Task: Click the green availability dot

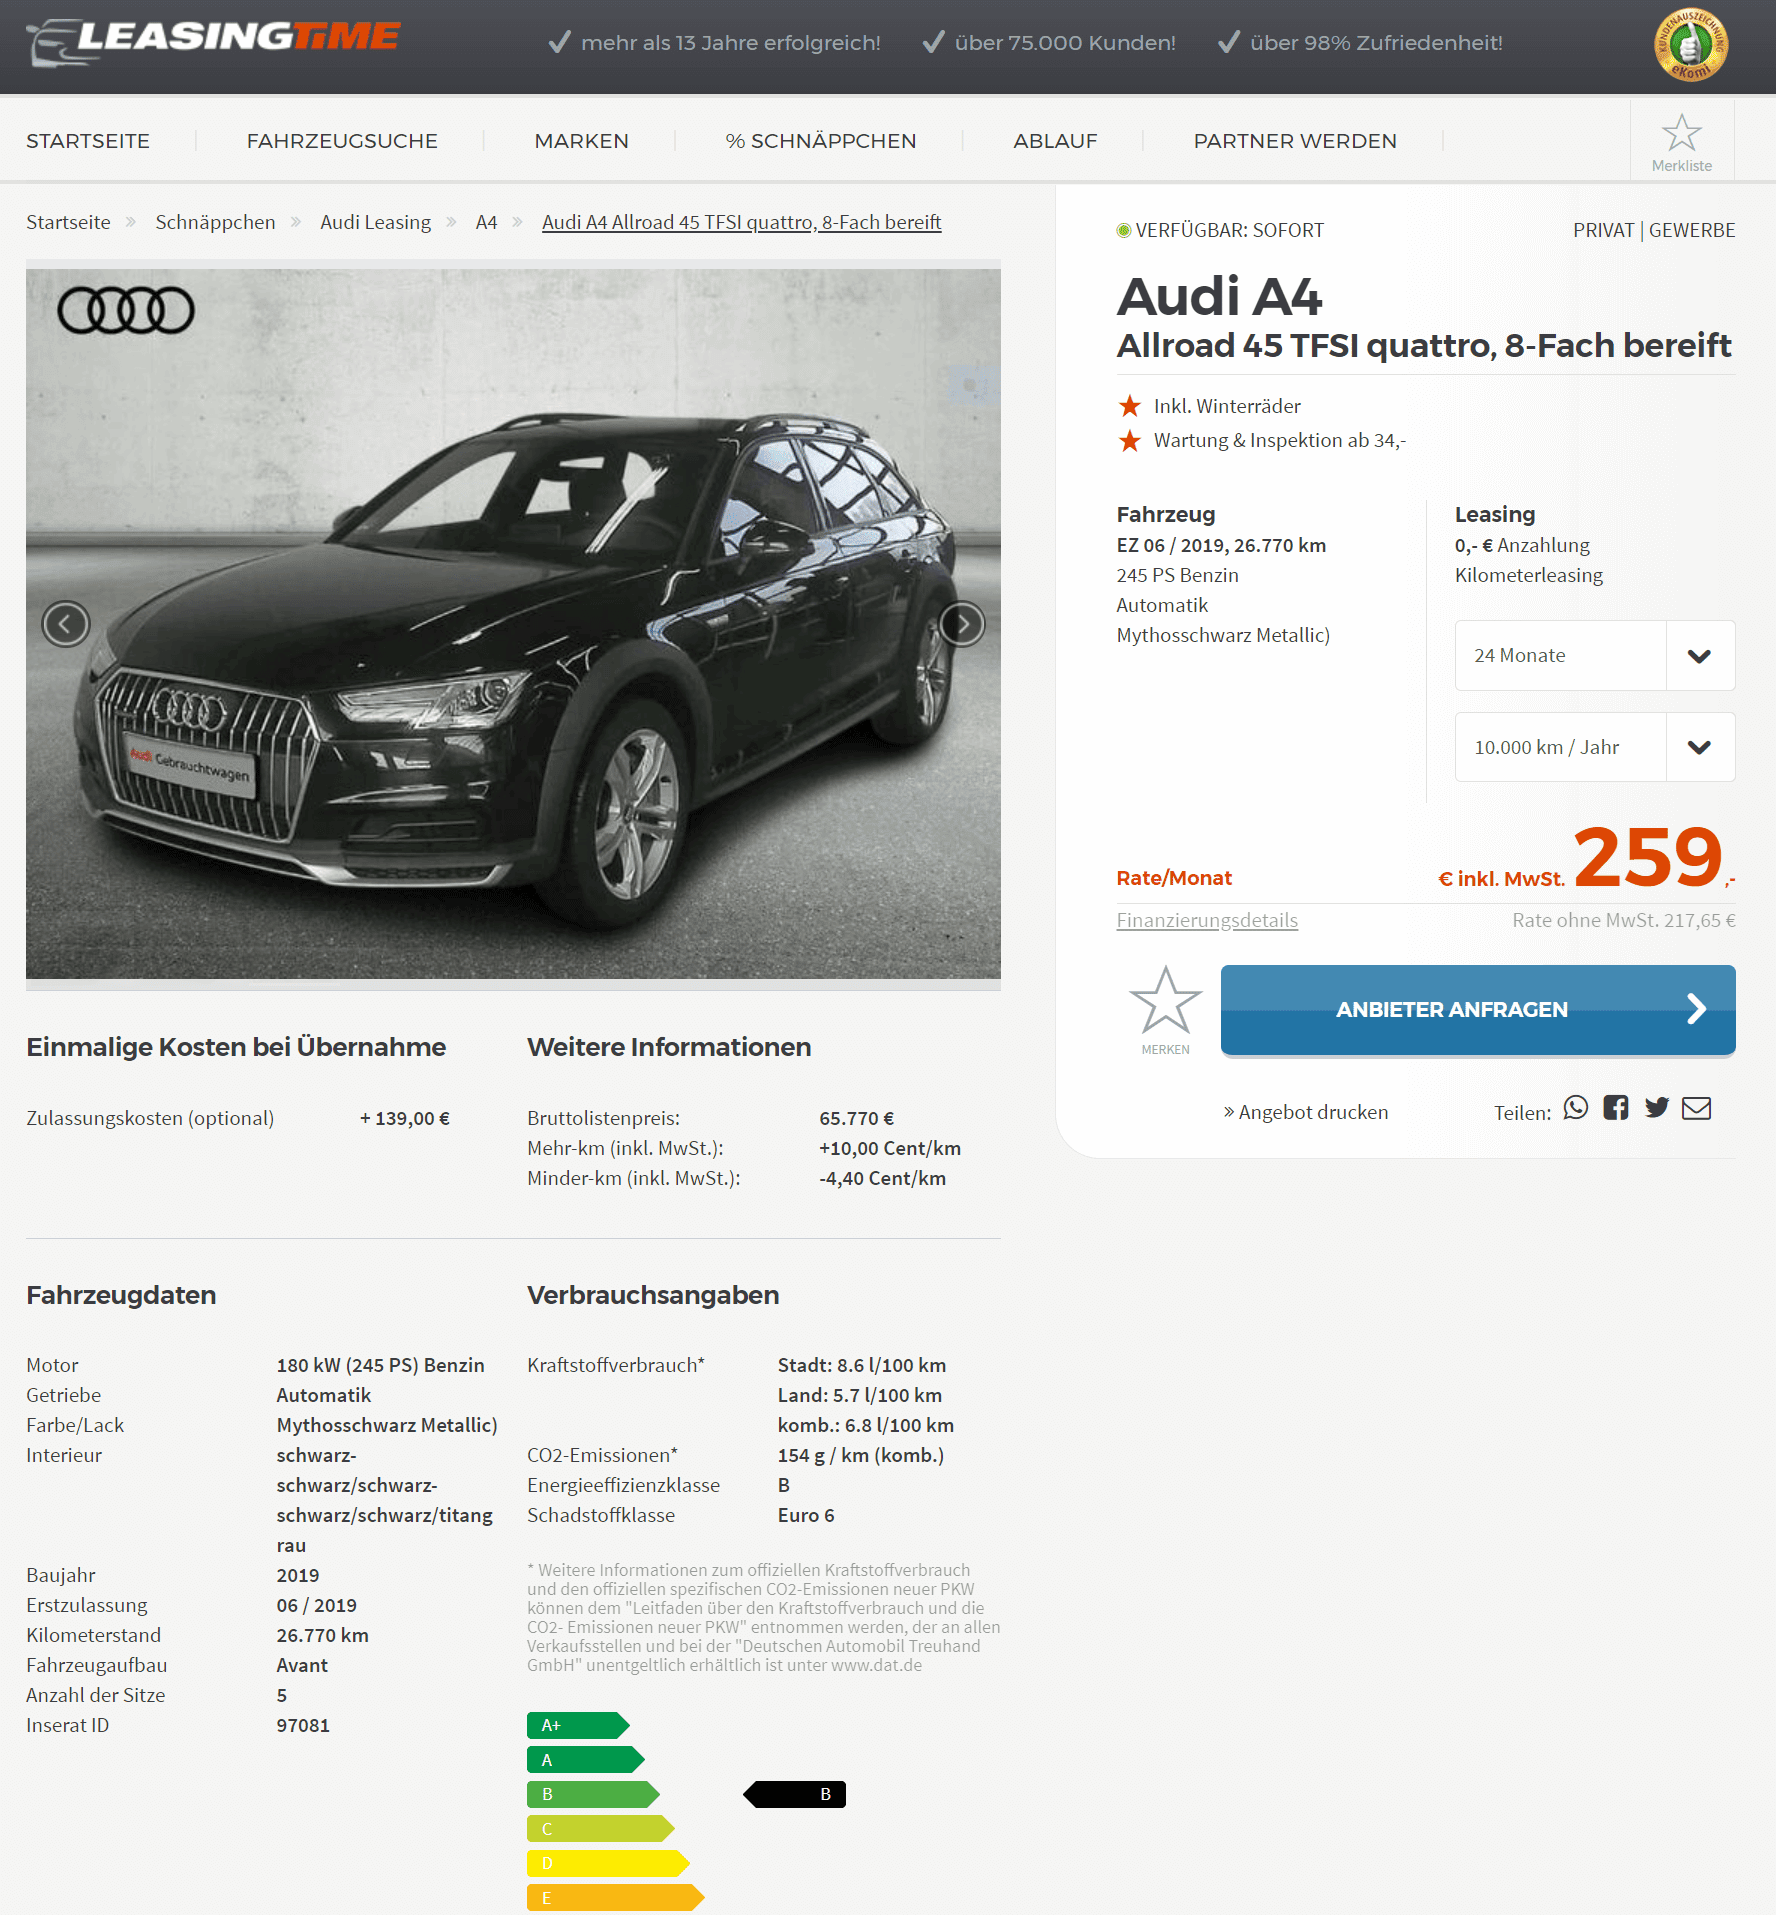Action: 1124,231
